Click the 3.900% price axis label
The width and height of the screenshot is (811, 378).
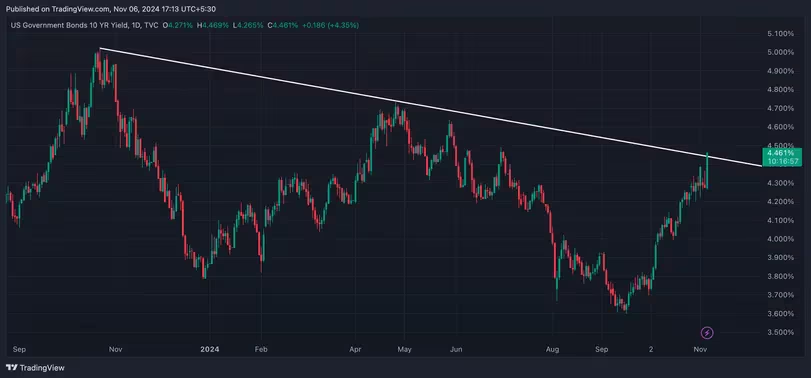pyautogui.click(x=779, y=258)
